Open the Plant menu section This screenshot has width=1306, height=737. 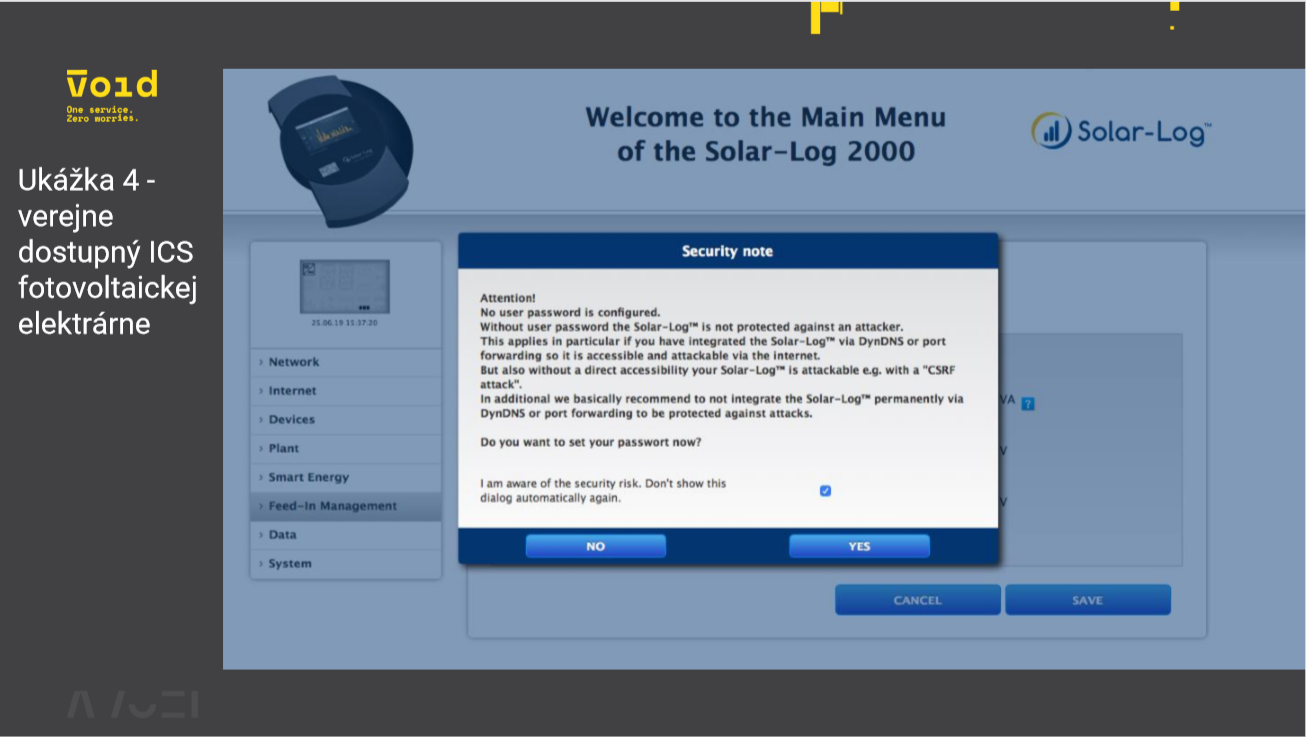(x=345, y=449)
